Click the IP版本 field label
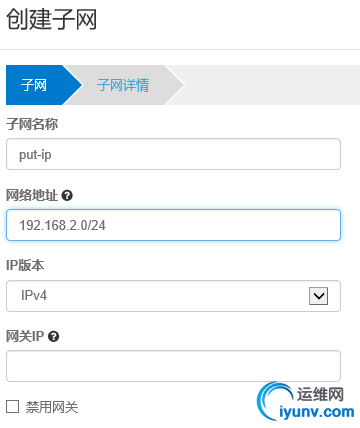Image resolution: width=360 pixels, height=428 pixels. point(25,266)
